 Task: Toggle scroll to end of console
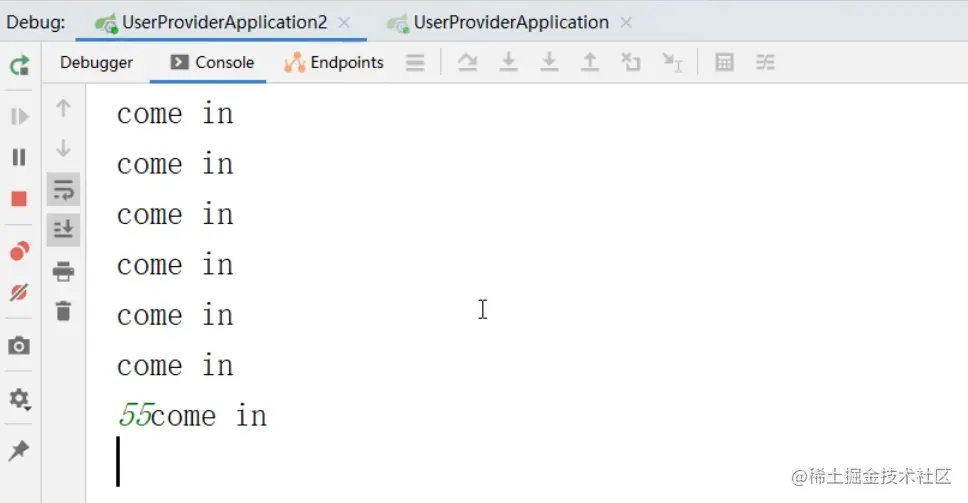[63, 230]
